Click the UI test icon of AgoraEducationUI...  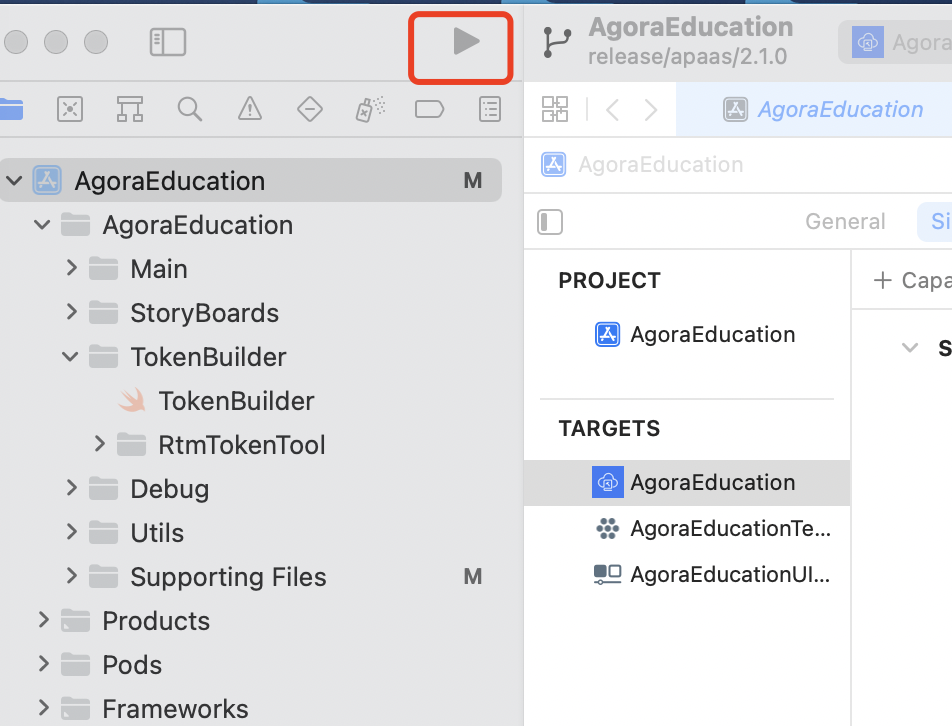(607, 574)
